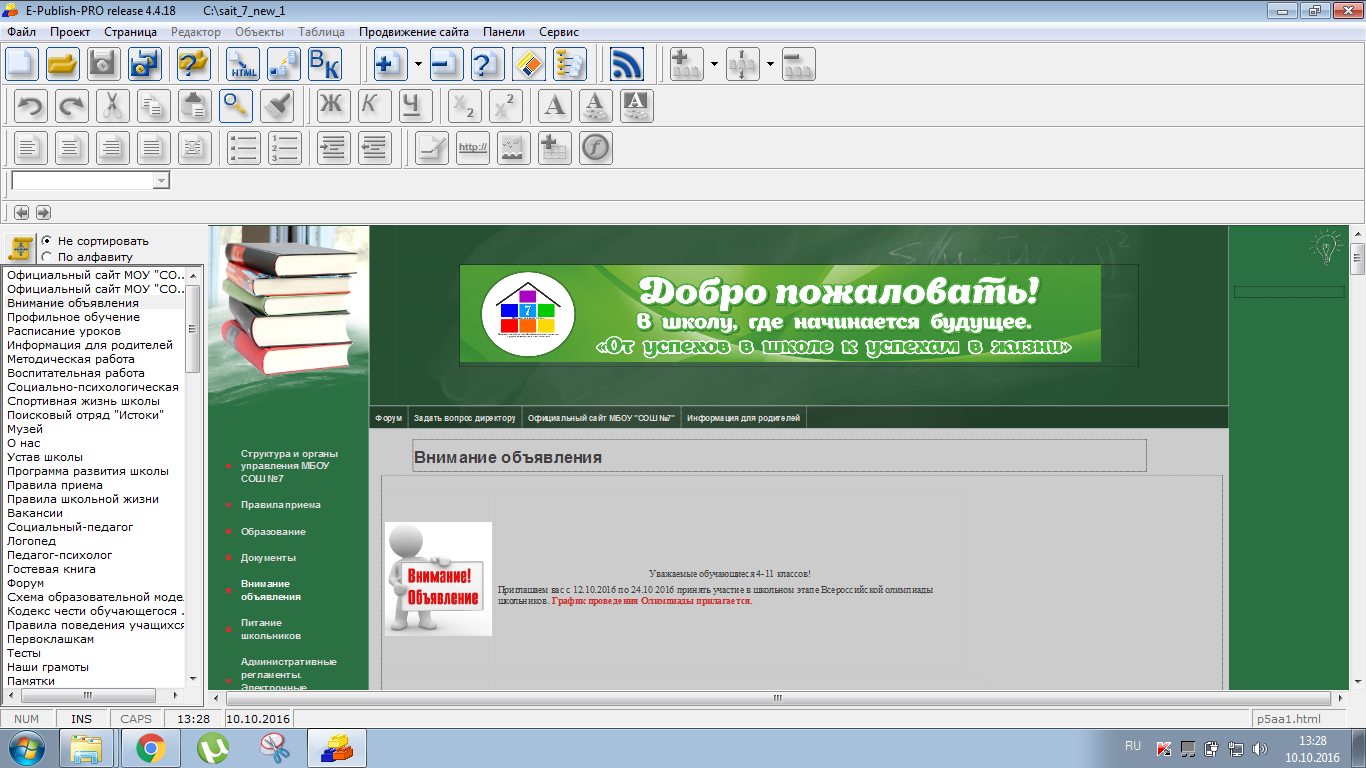1366x768 pixels.
Task: Open the 'Проект' menu
Action: pos(70,32)
